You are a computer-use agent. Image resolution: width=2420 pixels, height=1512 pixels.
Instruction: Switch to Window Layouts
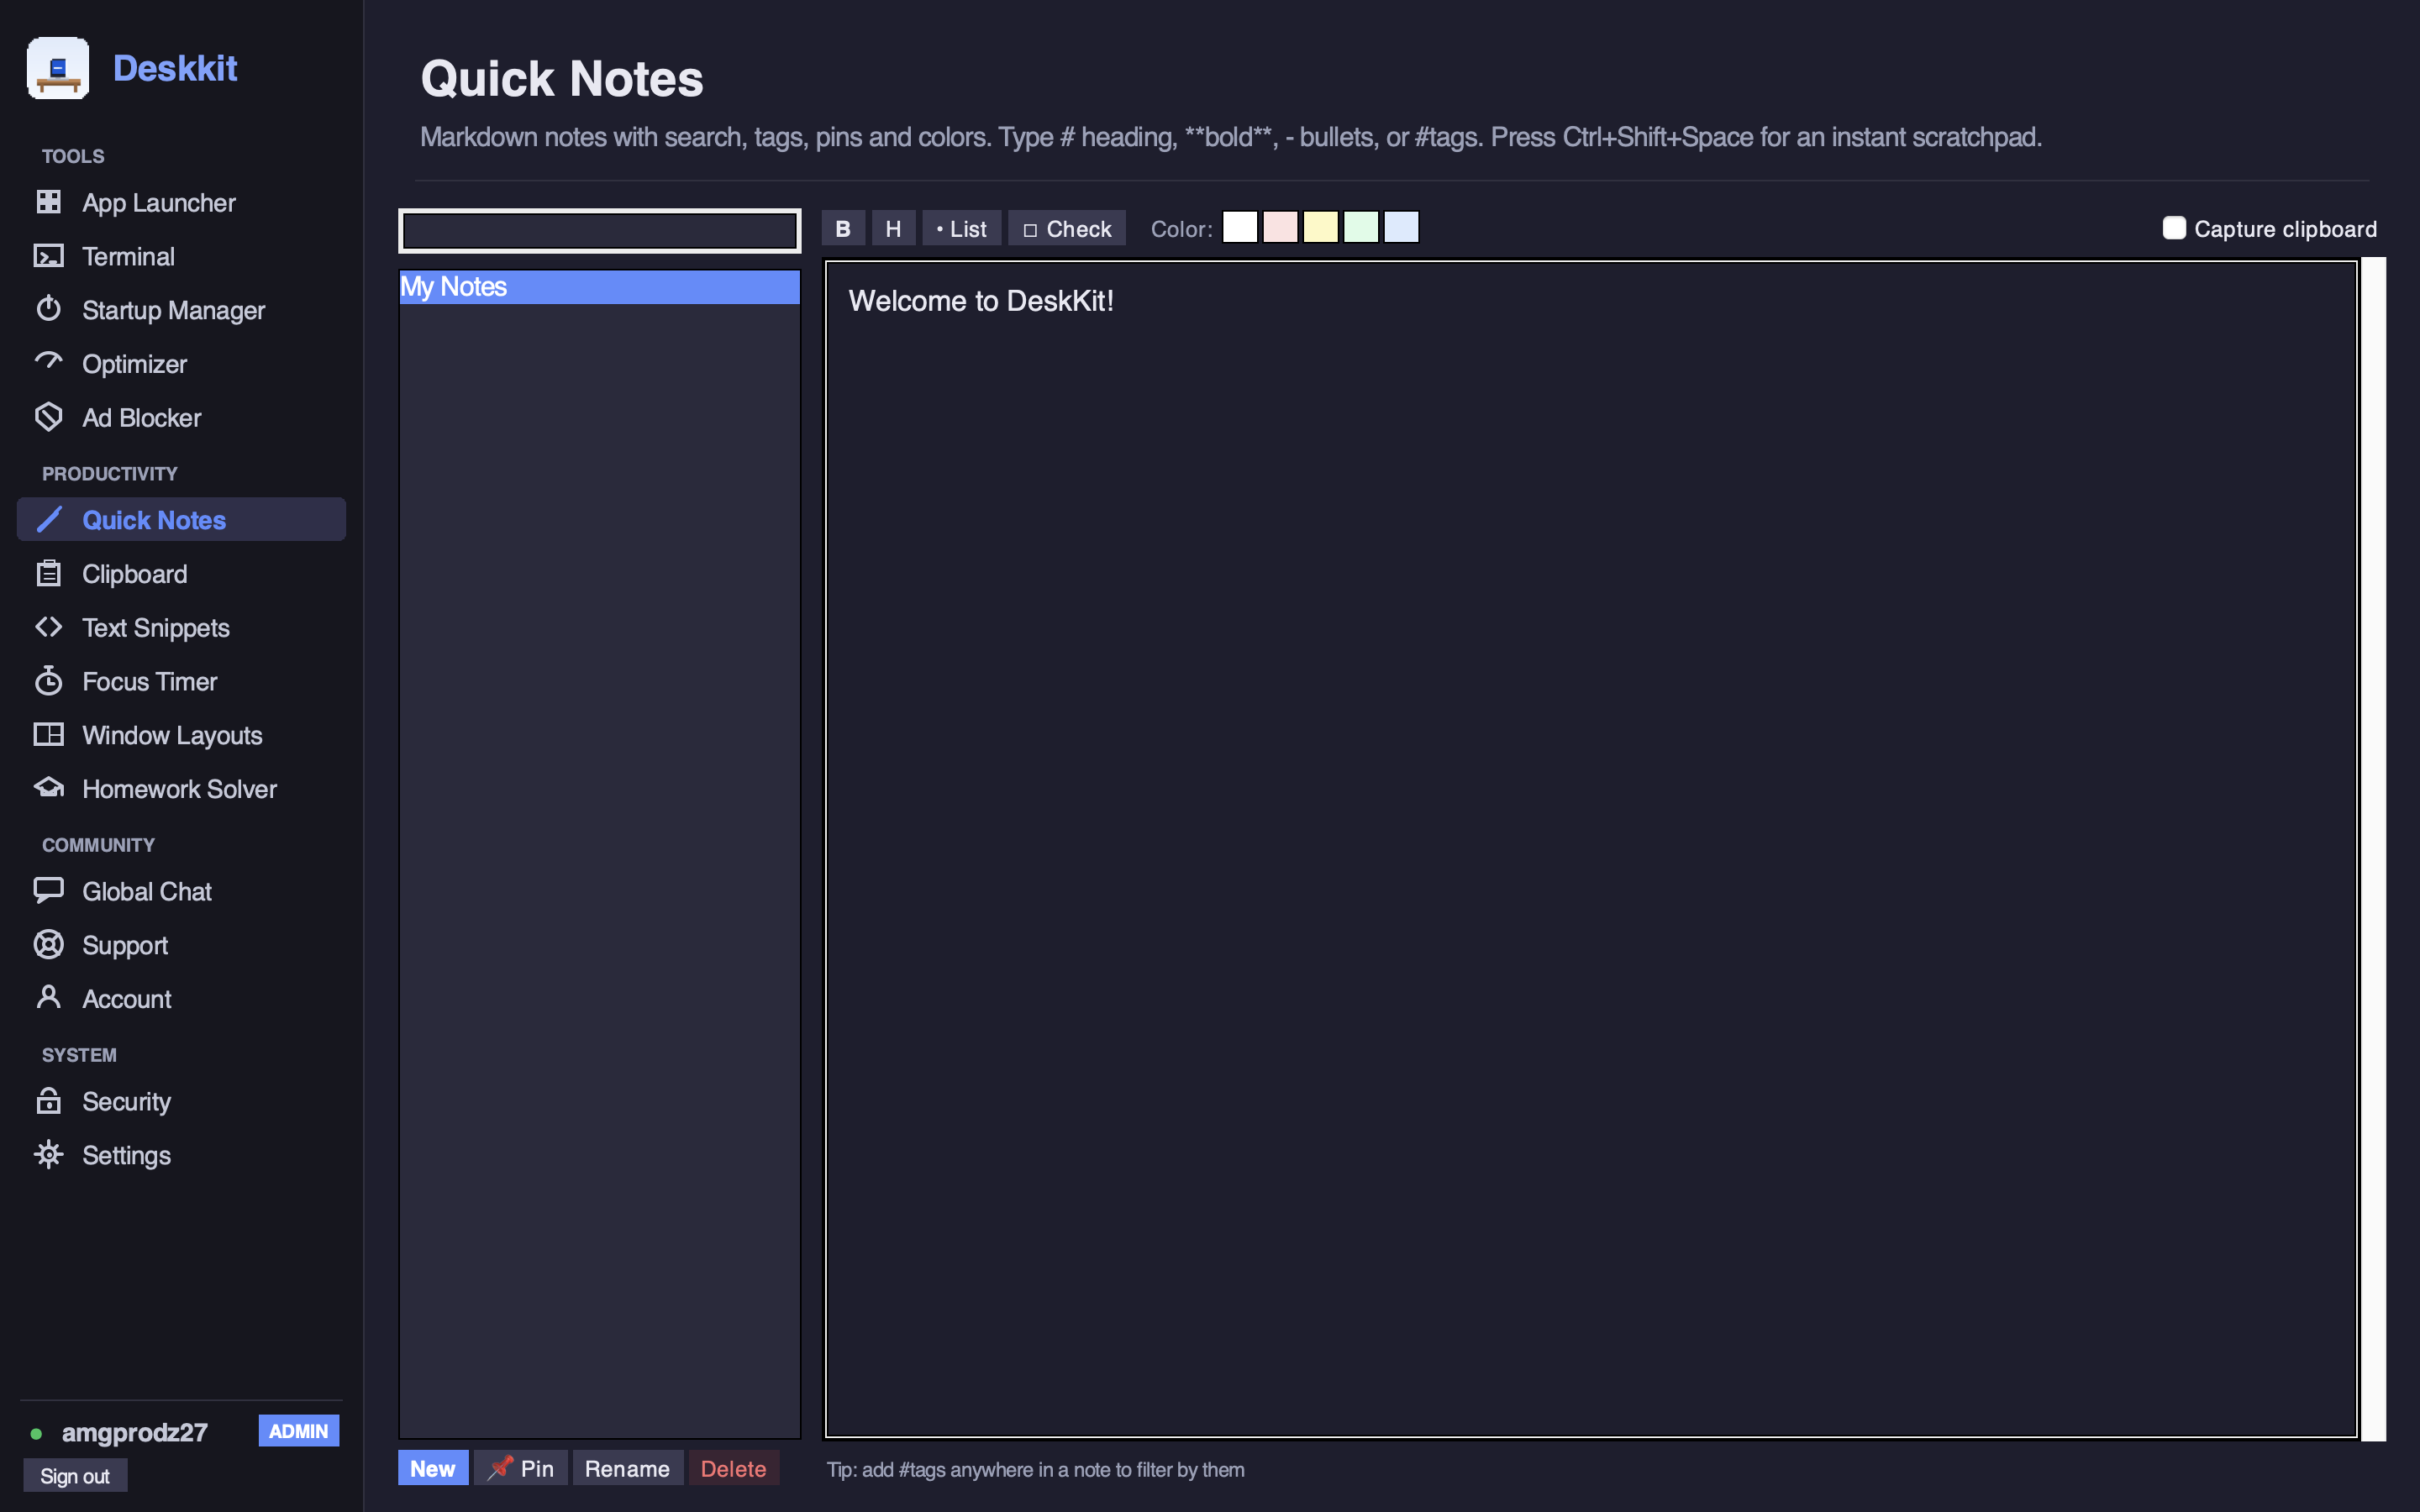(x=181, y=736)
